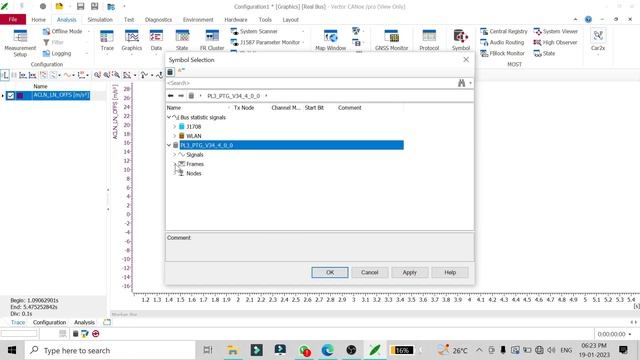Open the Graphics window icon
The image size is (640, 360).
click(131, 40)
